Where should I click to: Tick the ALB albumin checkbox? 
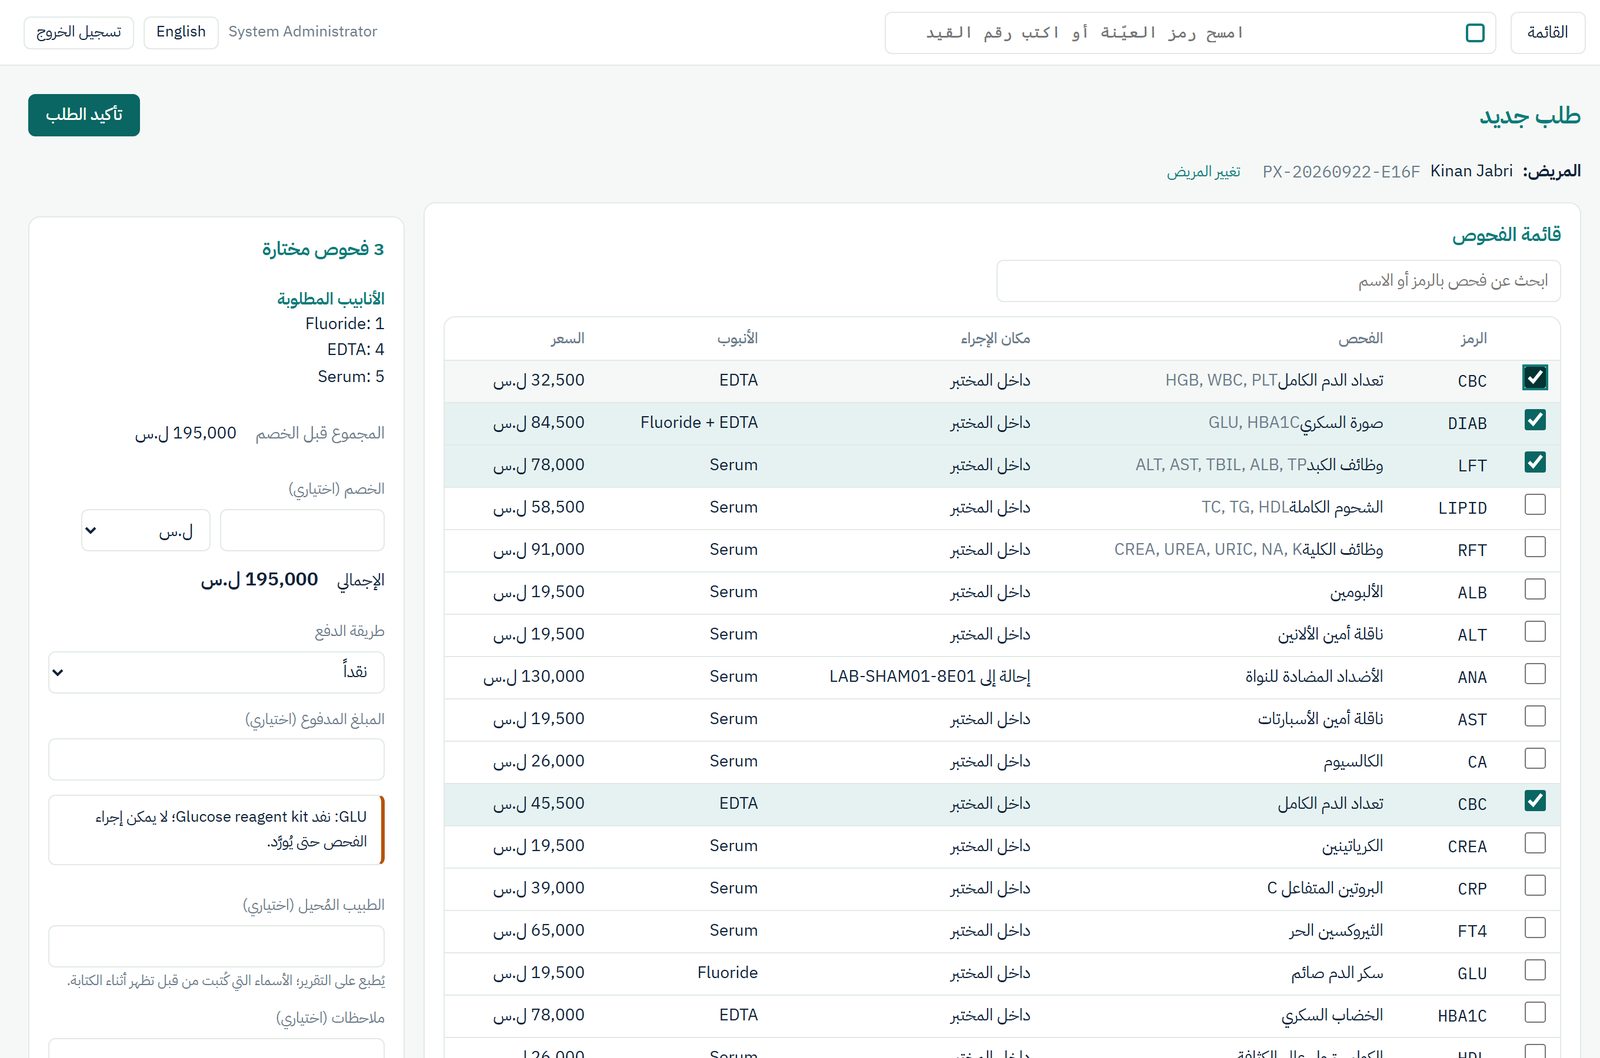(1535, 589)
